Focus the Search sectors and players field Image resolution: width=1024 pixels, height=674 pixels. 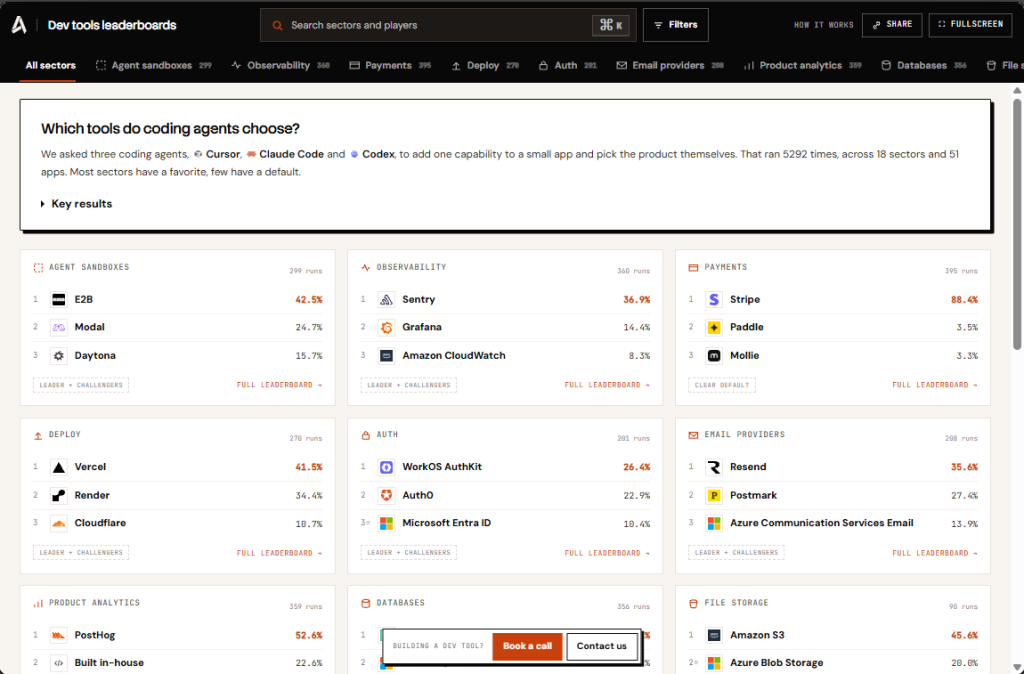448,25
